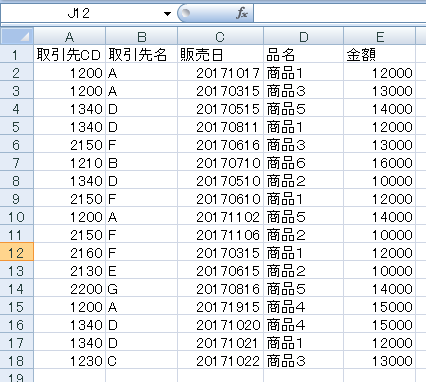Select row 1 header
426x382 pixels.
(17, 55)
